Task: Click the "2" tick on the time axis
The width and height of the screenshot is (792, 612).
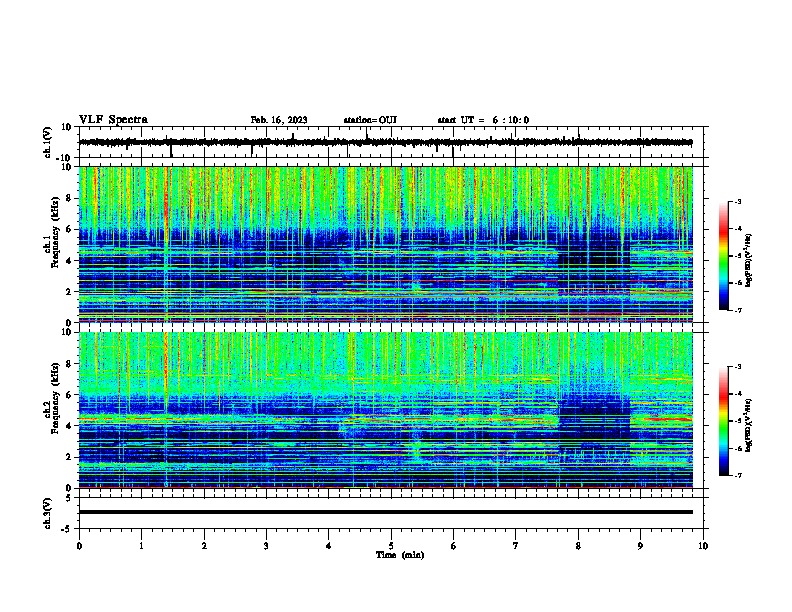Action: coord(204,546)
